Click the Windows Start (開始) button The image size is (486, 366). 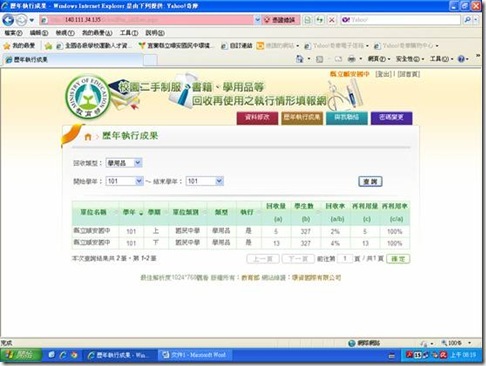[x=21, y=355]
